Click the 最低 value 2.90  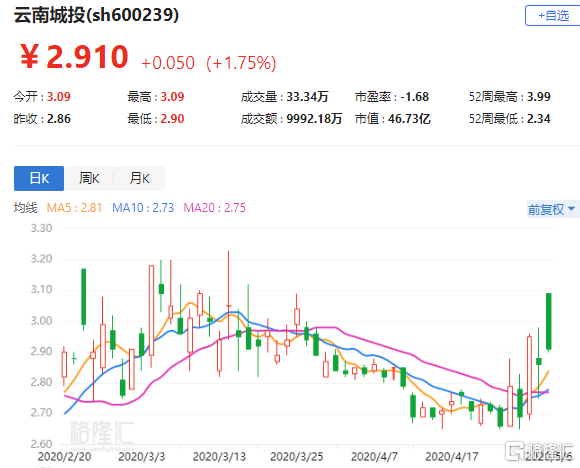(x=172, y=119)
